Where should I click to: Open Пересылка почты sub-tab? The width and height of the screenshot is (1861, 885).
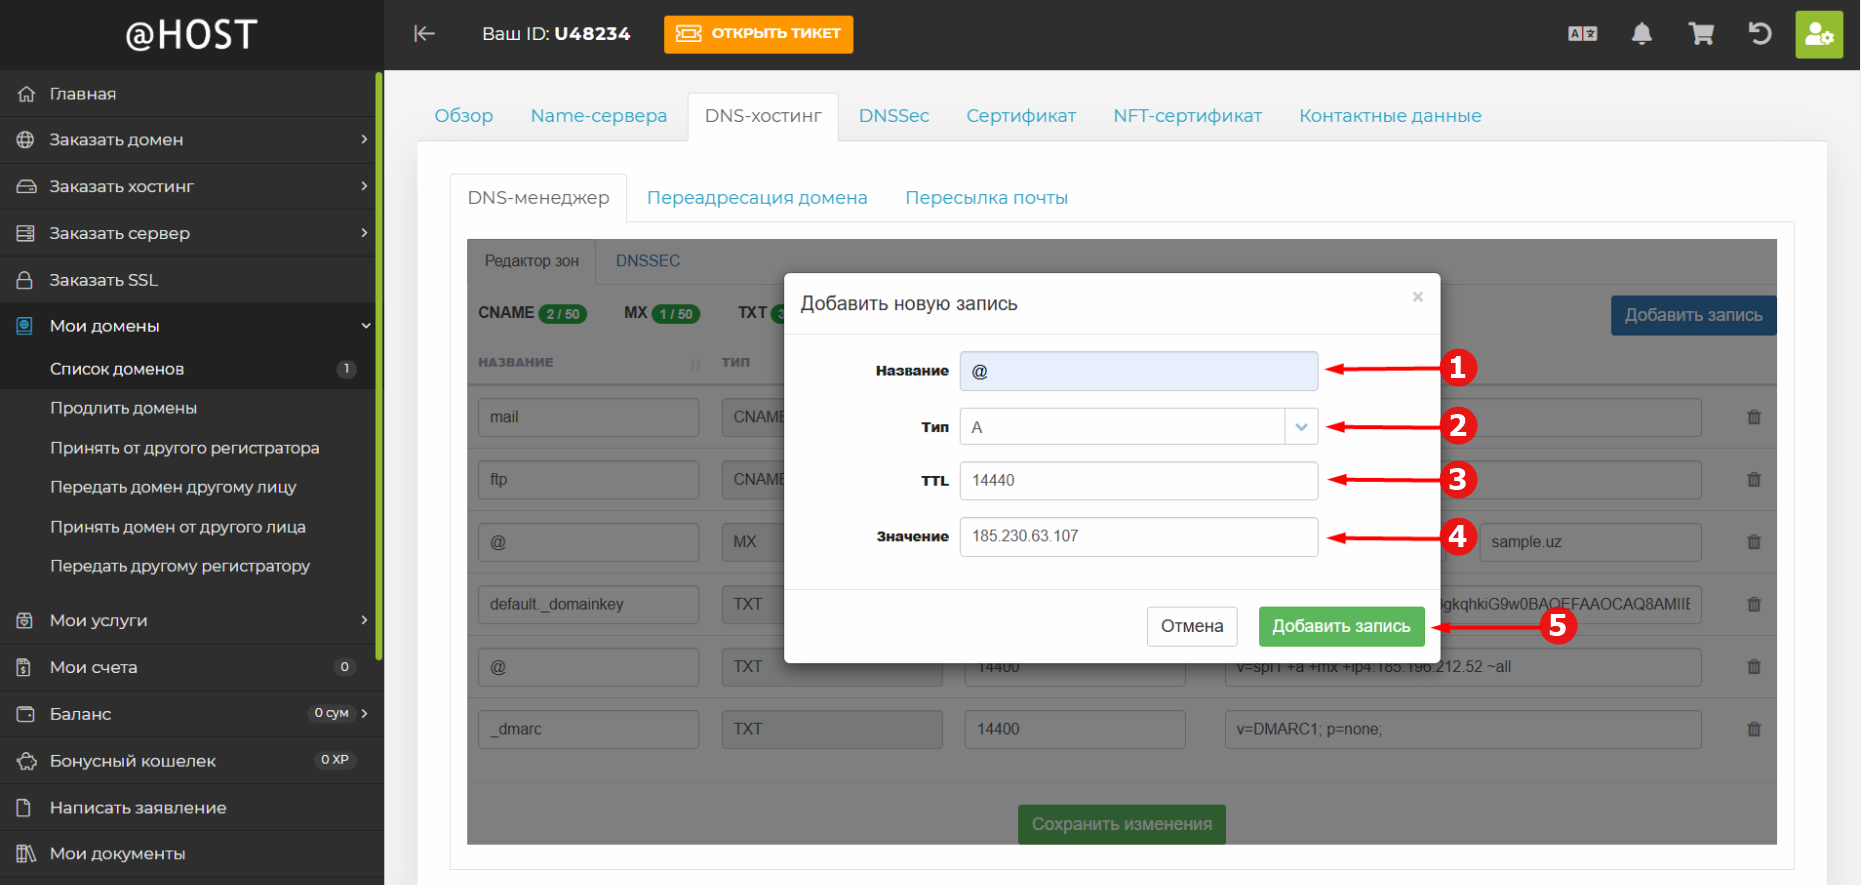coord(987,198)
